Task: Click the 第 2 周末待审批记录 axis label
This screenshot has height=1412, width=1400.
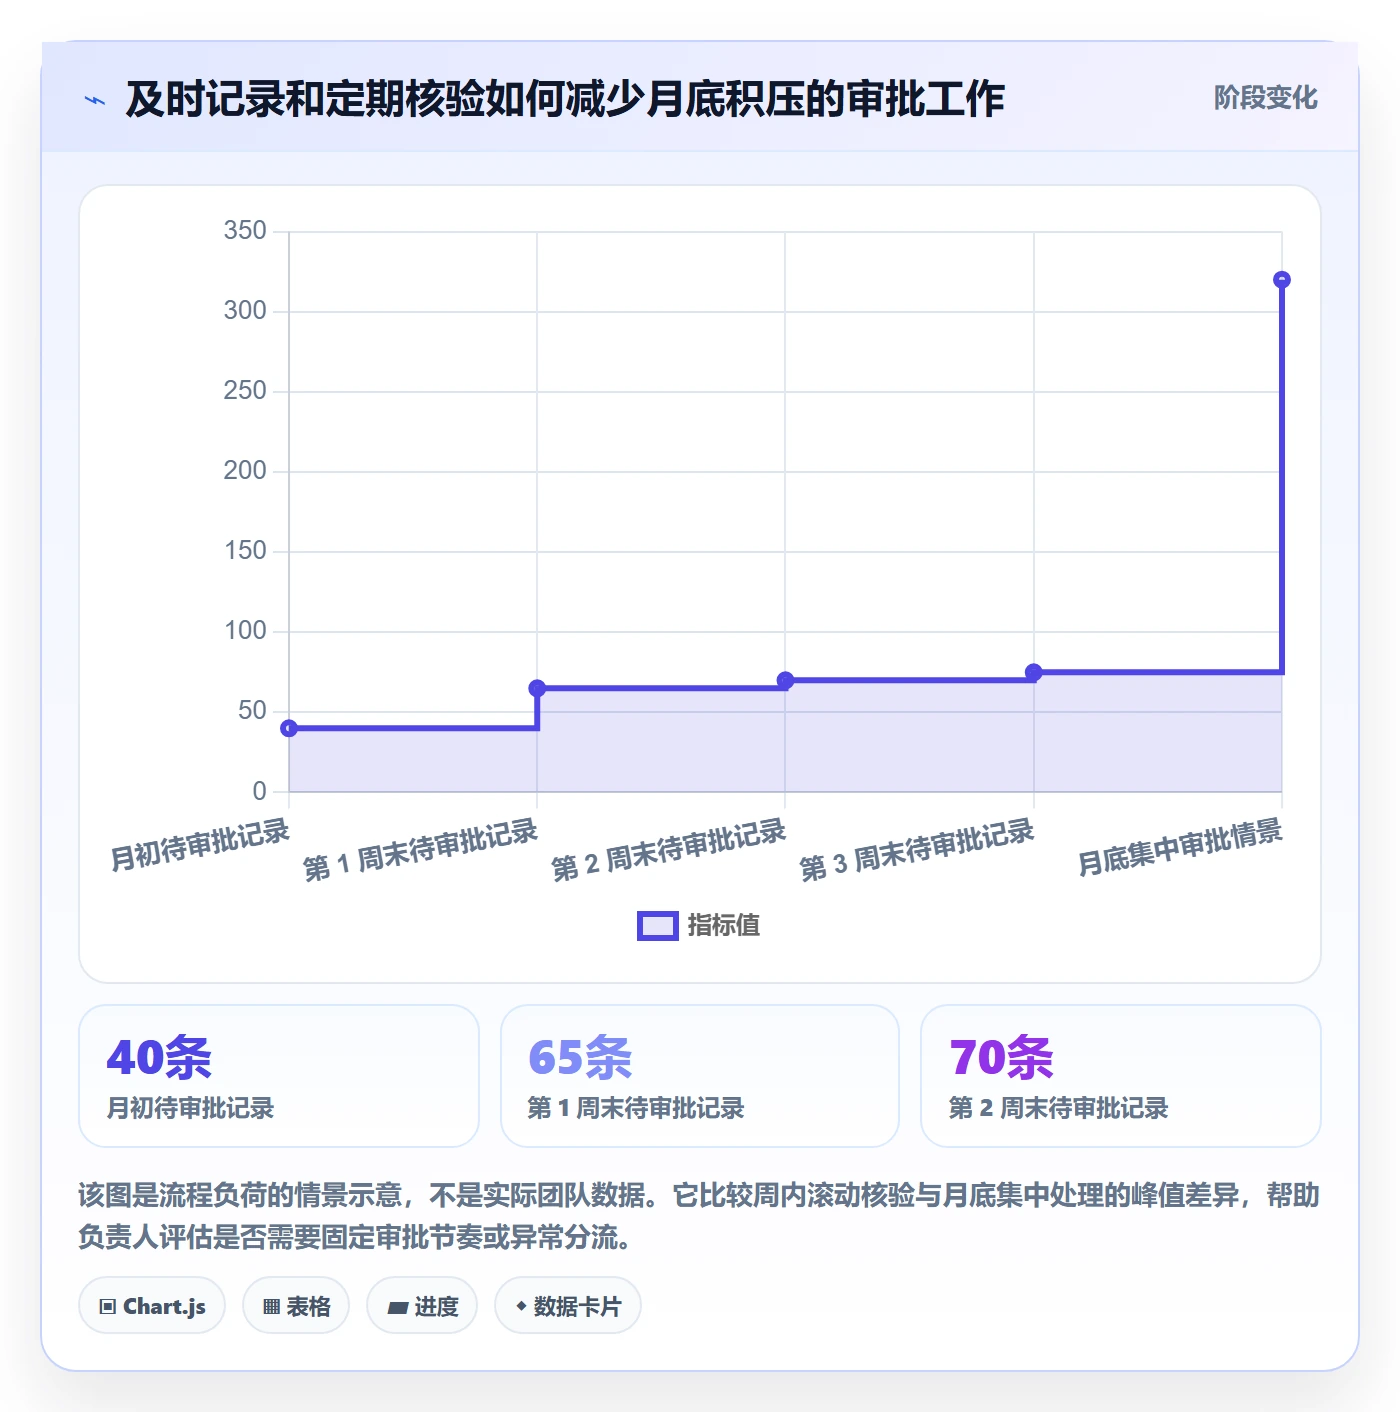Action: click(x=669, y=850)
